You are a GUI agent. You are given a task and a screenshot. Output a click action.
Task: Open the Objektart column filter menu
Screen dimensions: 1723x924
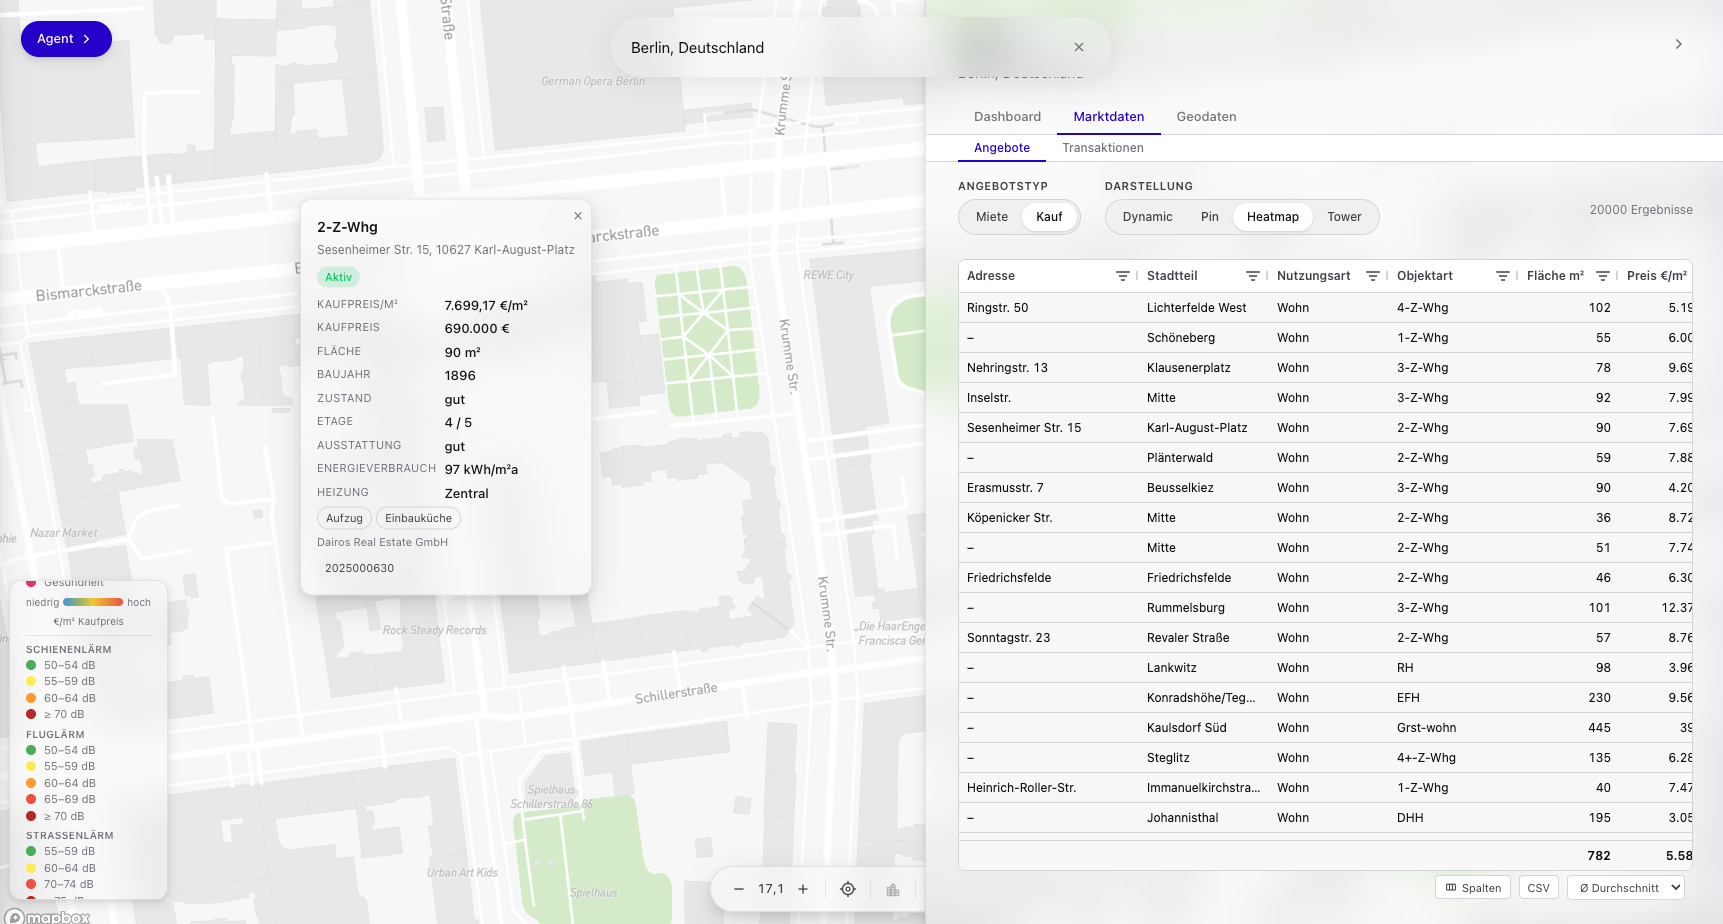[x=1502, y=276]
